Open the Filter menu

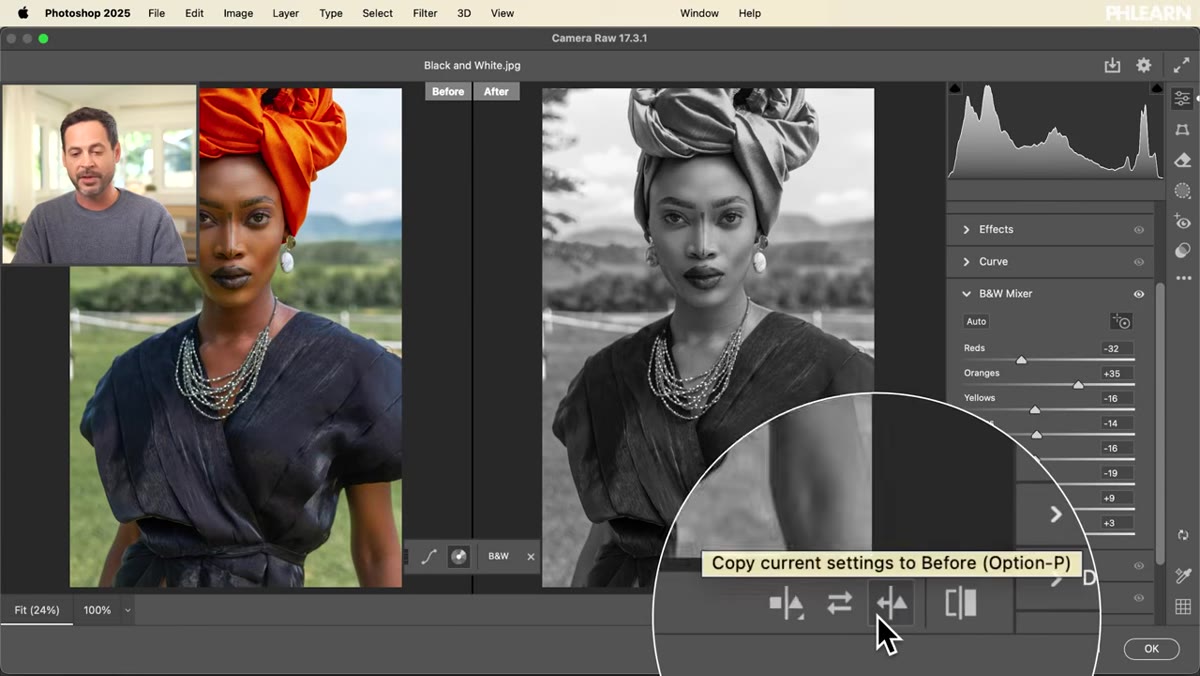click(x=425, y=13)
